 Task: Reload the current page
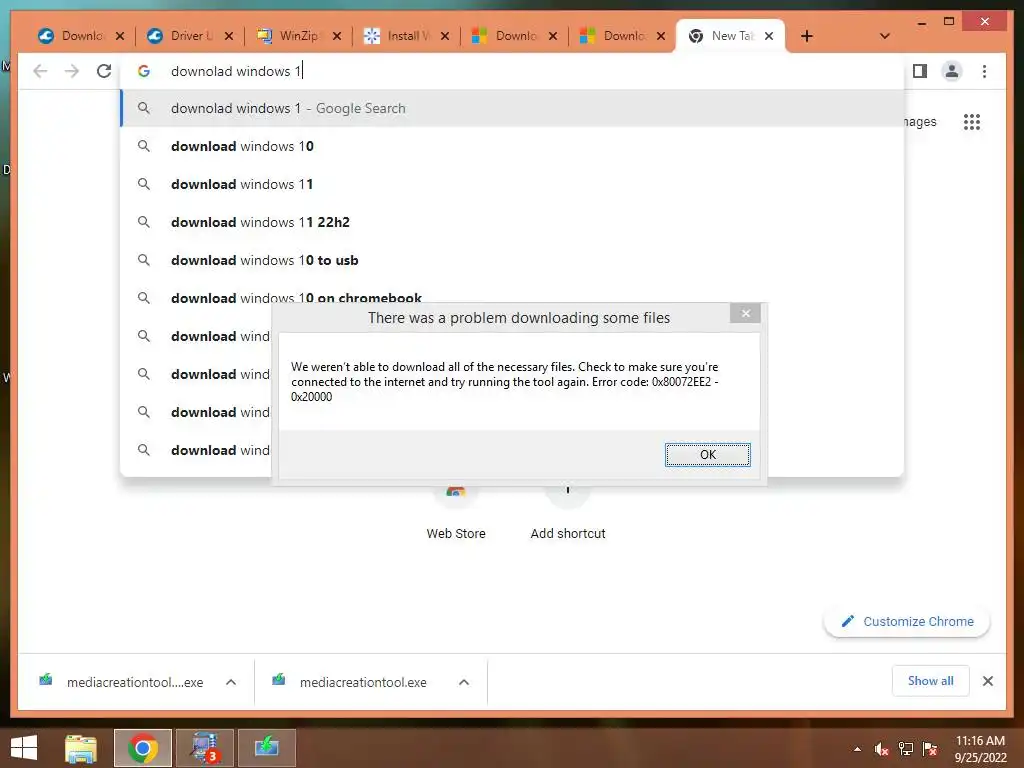click(104, 71)
